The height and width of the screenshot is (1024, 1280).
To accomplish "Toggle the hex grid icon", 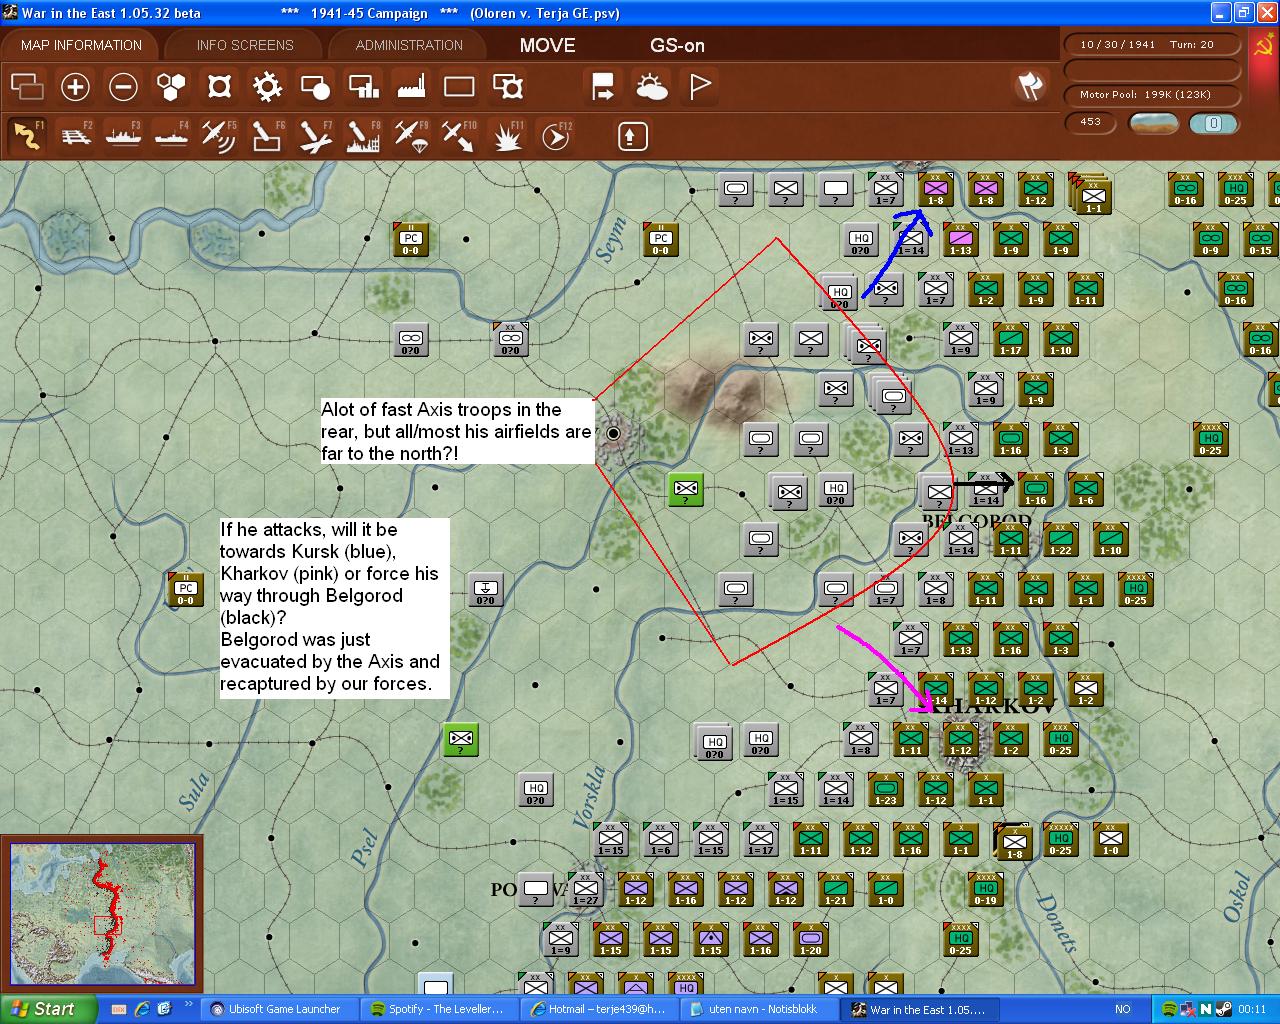I will click(171, 87).
